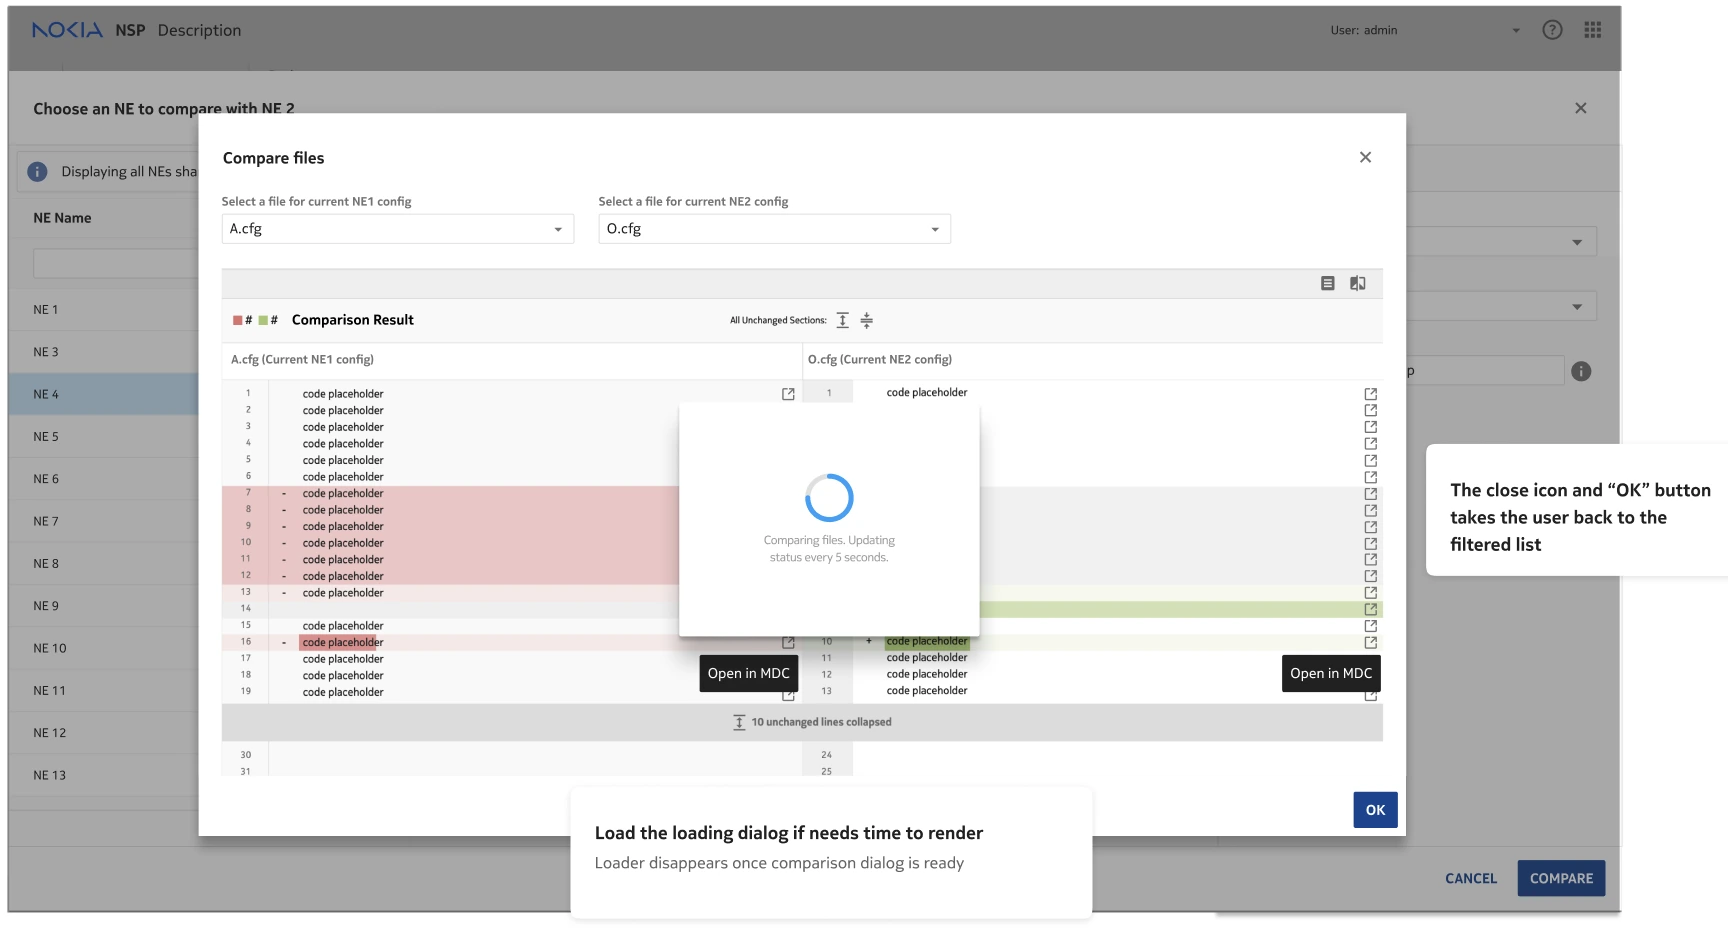Click the Nokia logo
This screenshot has width=1728, height=938.
click(x=67, y=30)
